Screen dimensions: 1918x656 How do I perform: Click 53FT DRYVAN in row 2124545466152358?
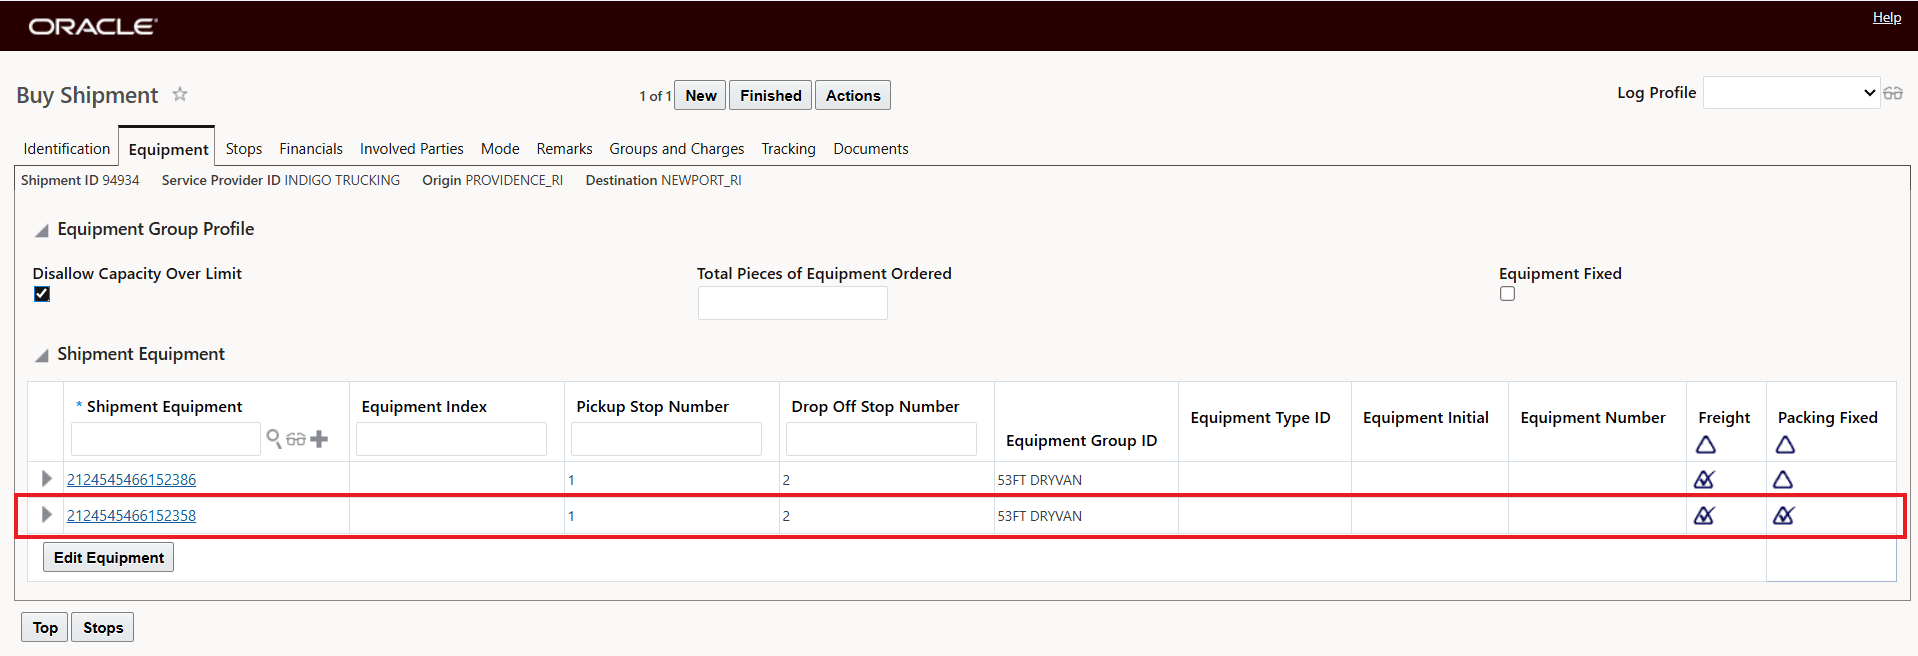coord(1039,516)
